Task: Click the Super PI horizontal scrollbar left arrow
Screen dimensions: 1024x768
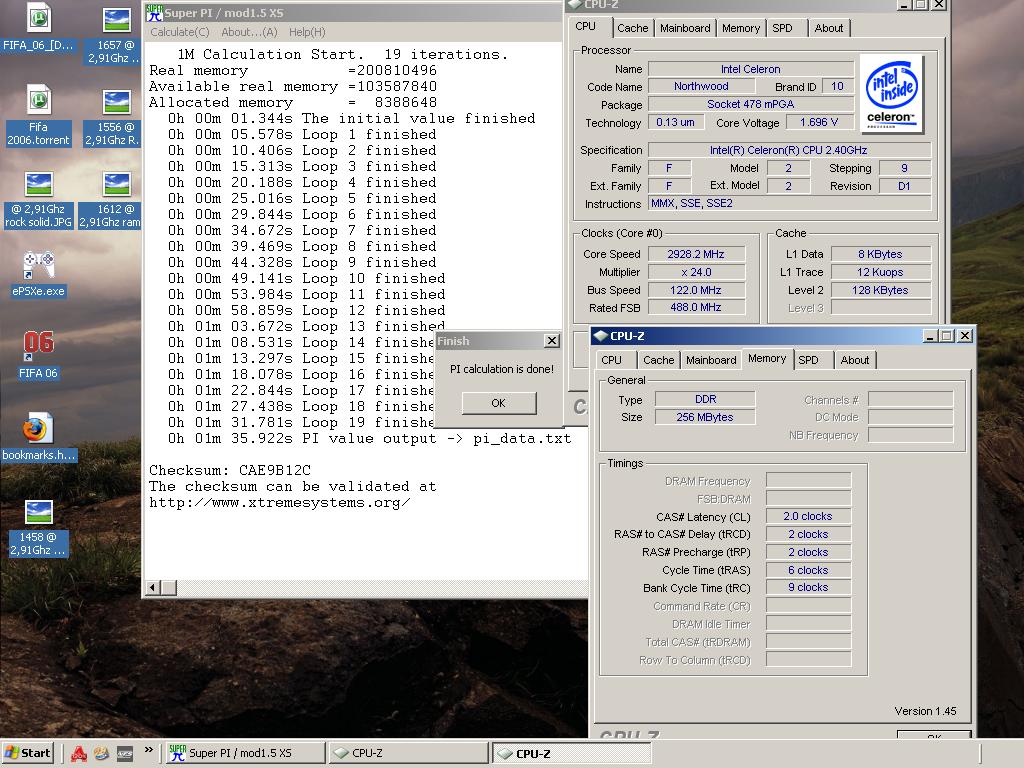Action: click(154, 587)
